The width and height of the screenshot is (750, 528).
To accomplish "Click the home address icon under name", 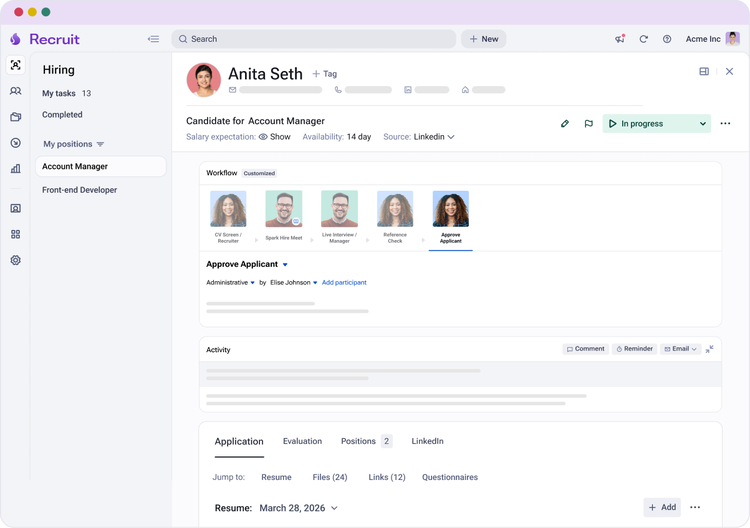I will pos(465,89).
